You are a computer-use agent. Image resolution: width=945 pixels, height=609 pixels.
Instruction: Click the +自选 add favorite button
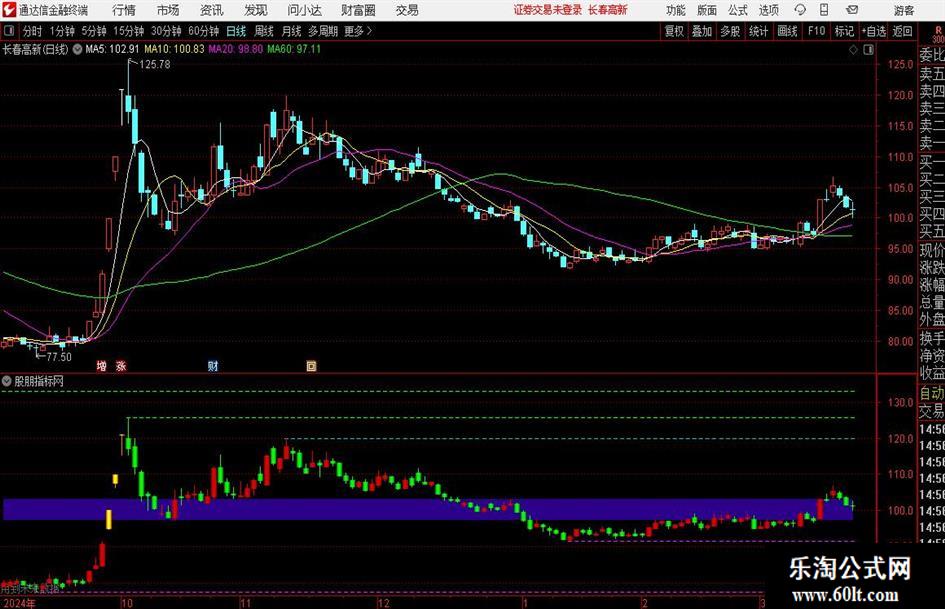(874, 31)
